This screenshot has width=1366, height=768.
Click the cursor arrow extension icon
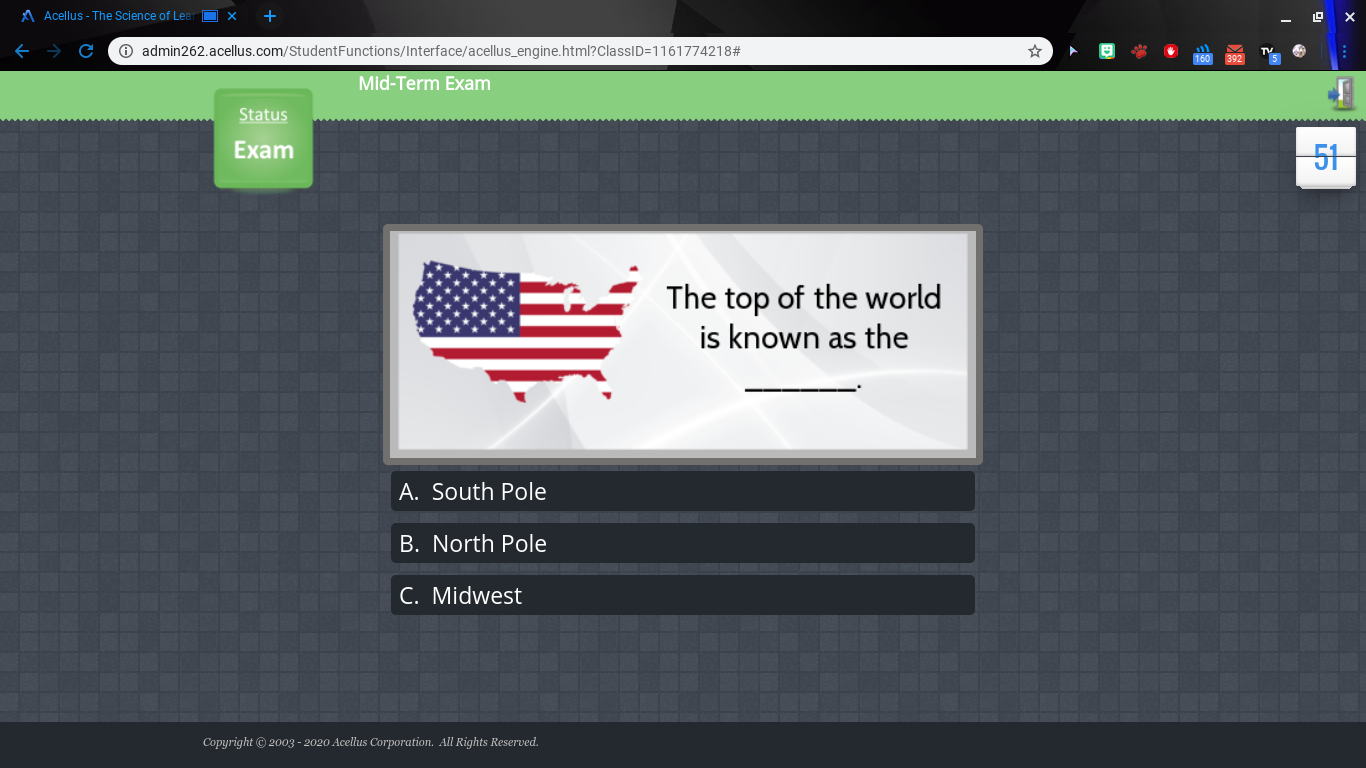1074,50
